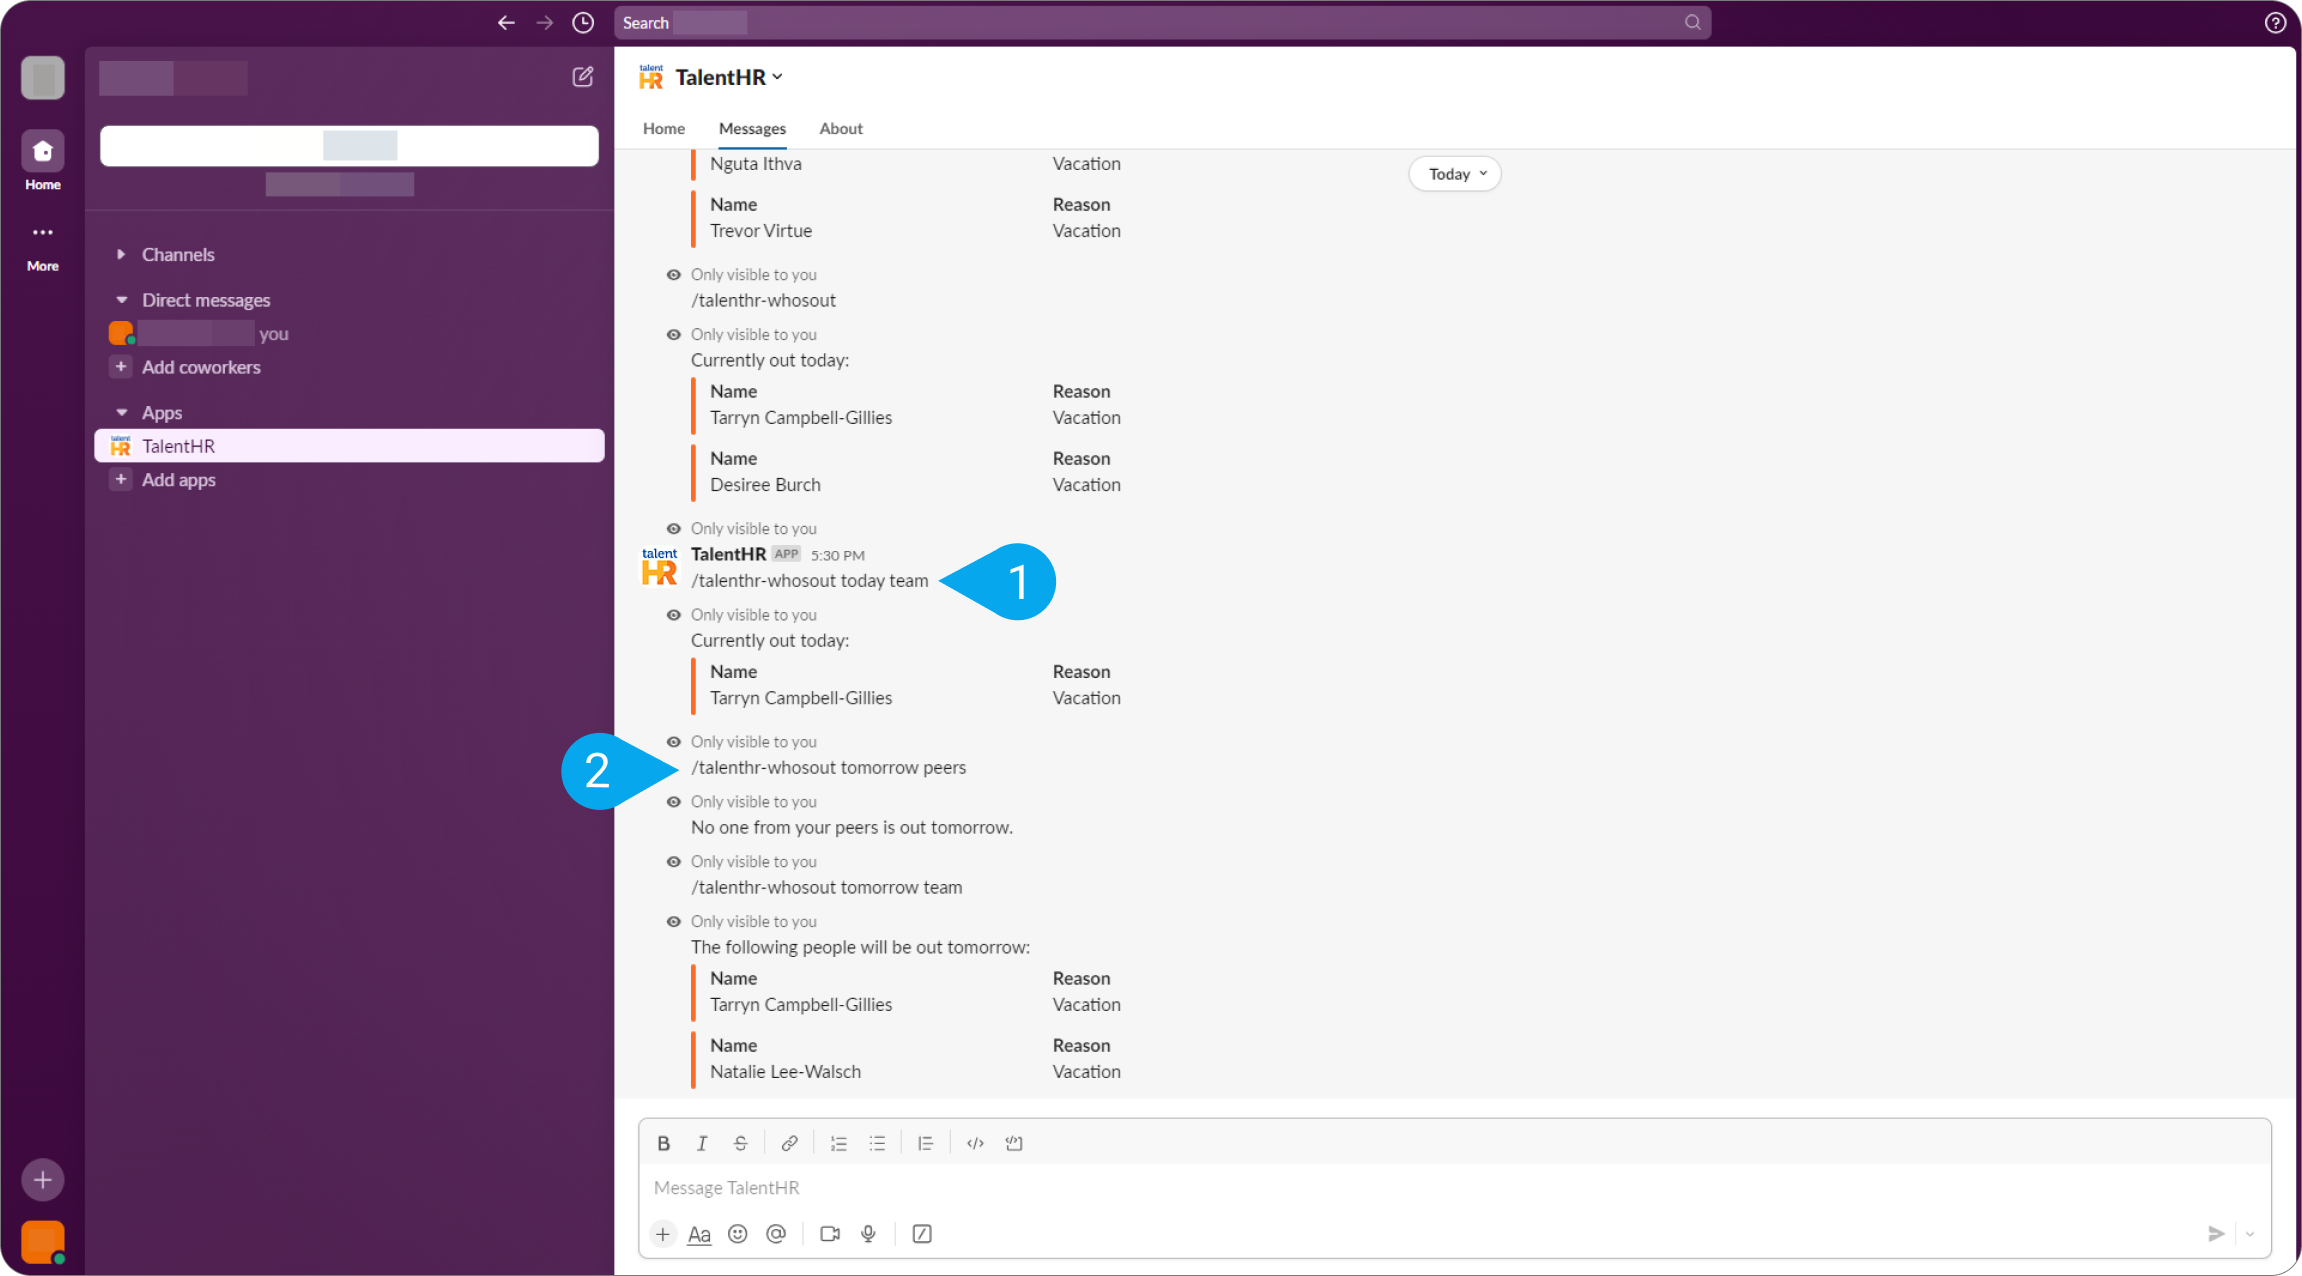Open send options dropdown arrow
2302x1276 pixels.
pyautogui.click(x=2250, y=1234)
